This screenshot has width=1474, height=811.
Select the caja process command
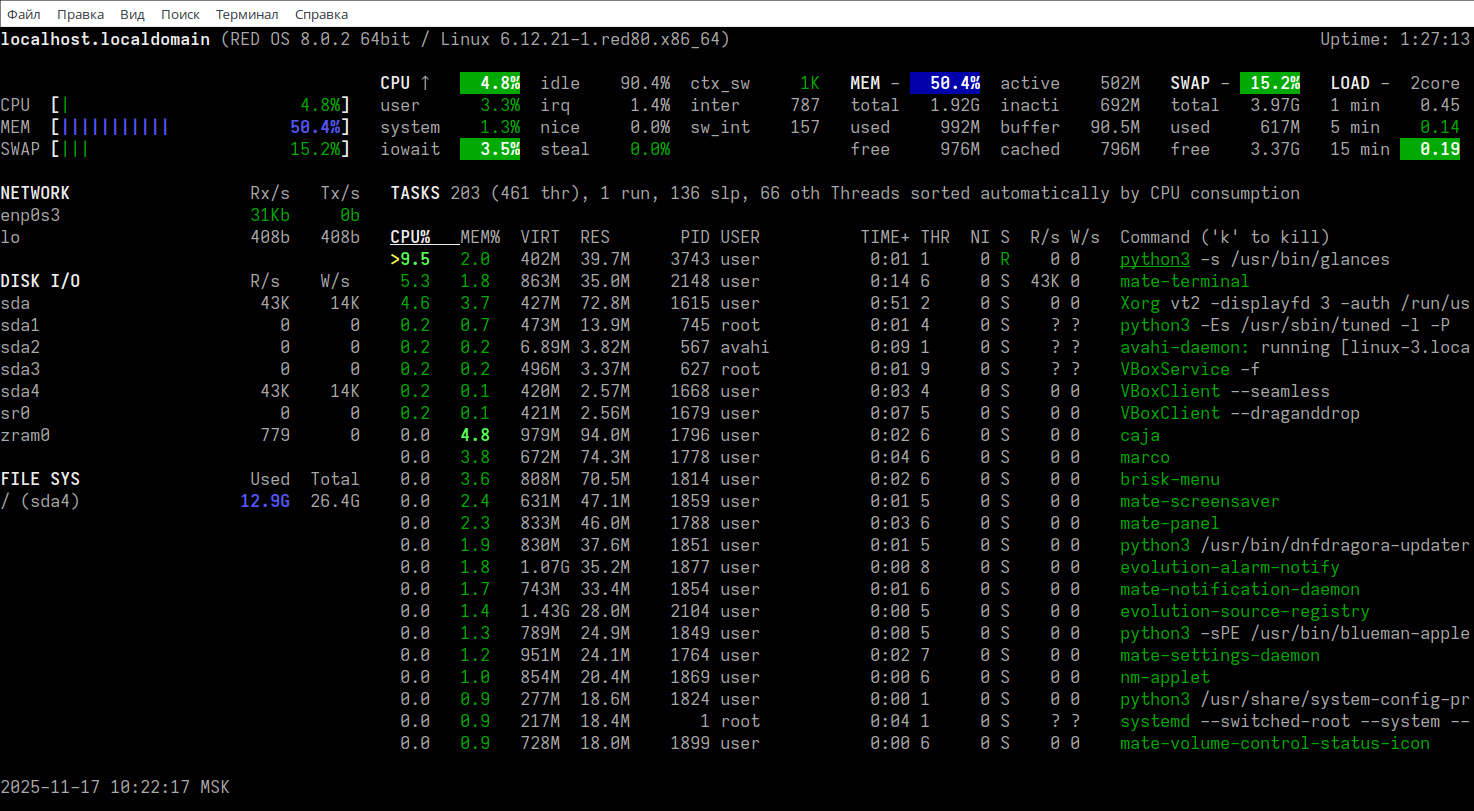pos(1140,435)
